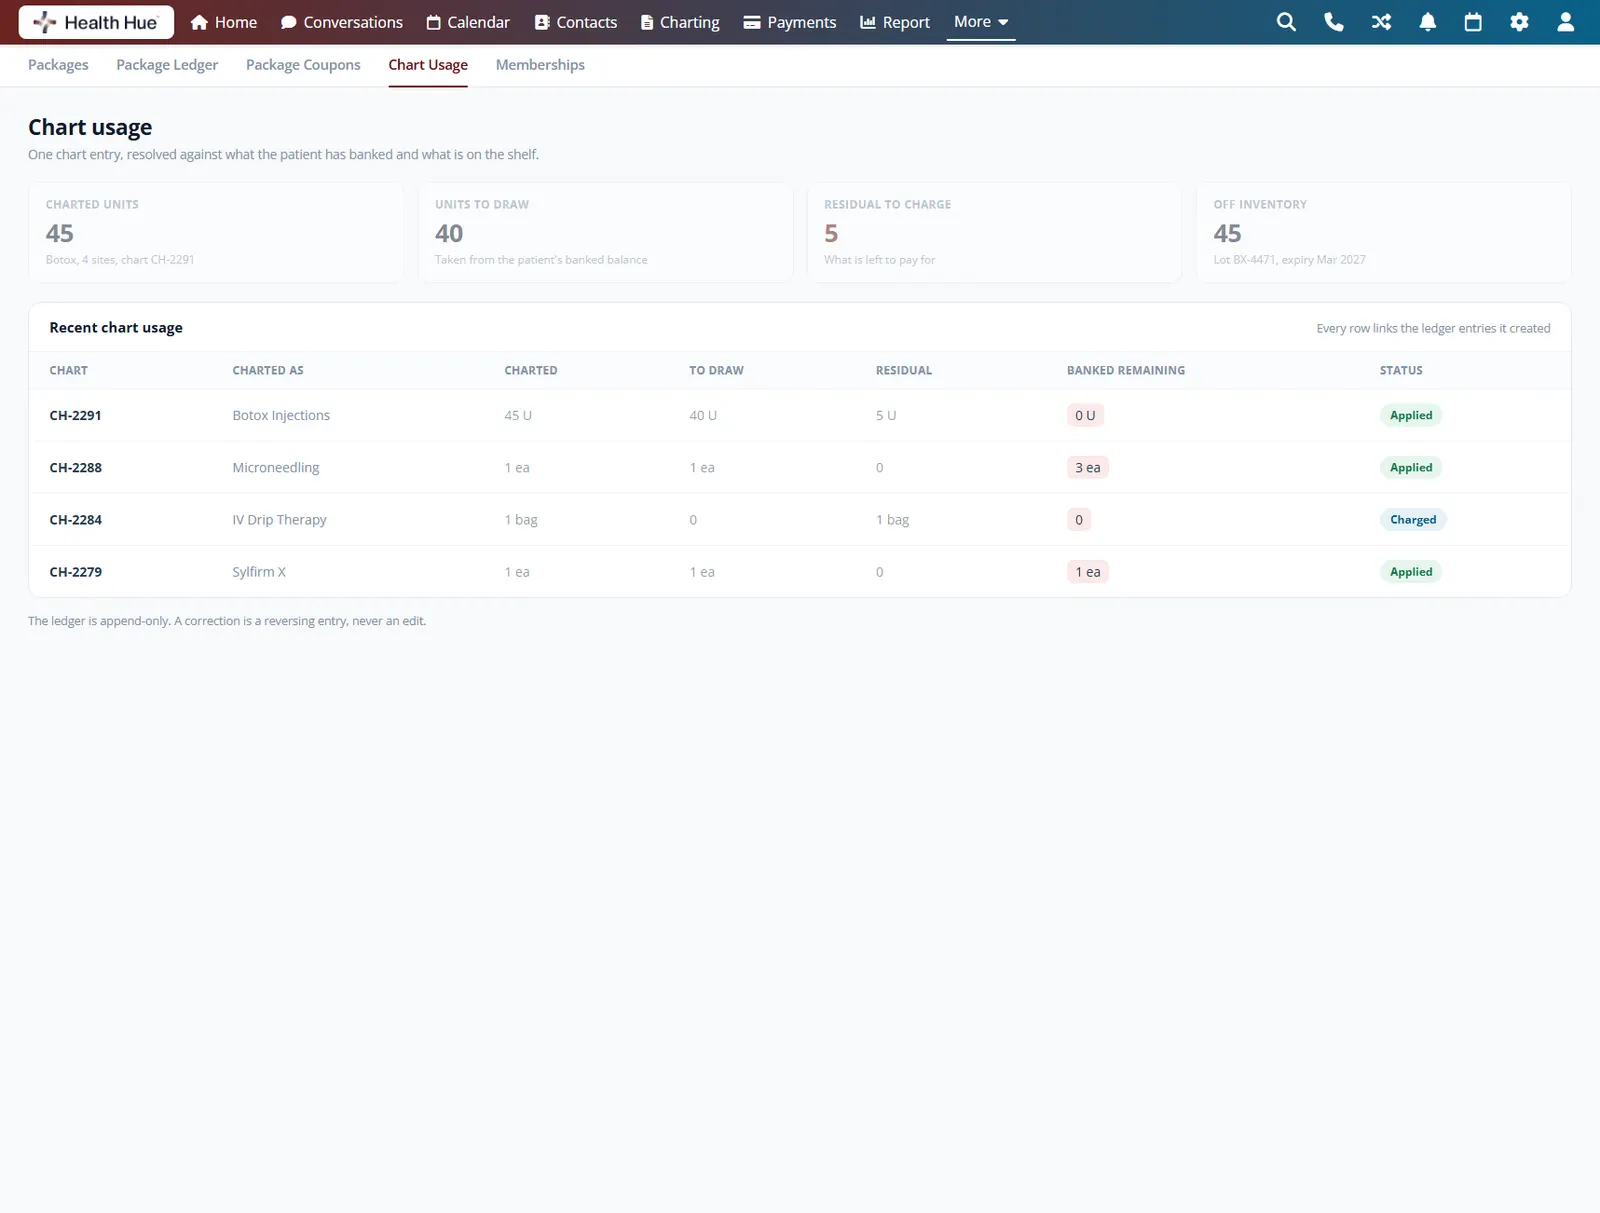The height and width of the screenshot is (1213, 1600).
Task: Click 'Microneedling' in Charted As column
Action: coord(276,467)
